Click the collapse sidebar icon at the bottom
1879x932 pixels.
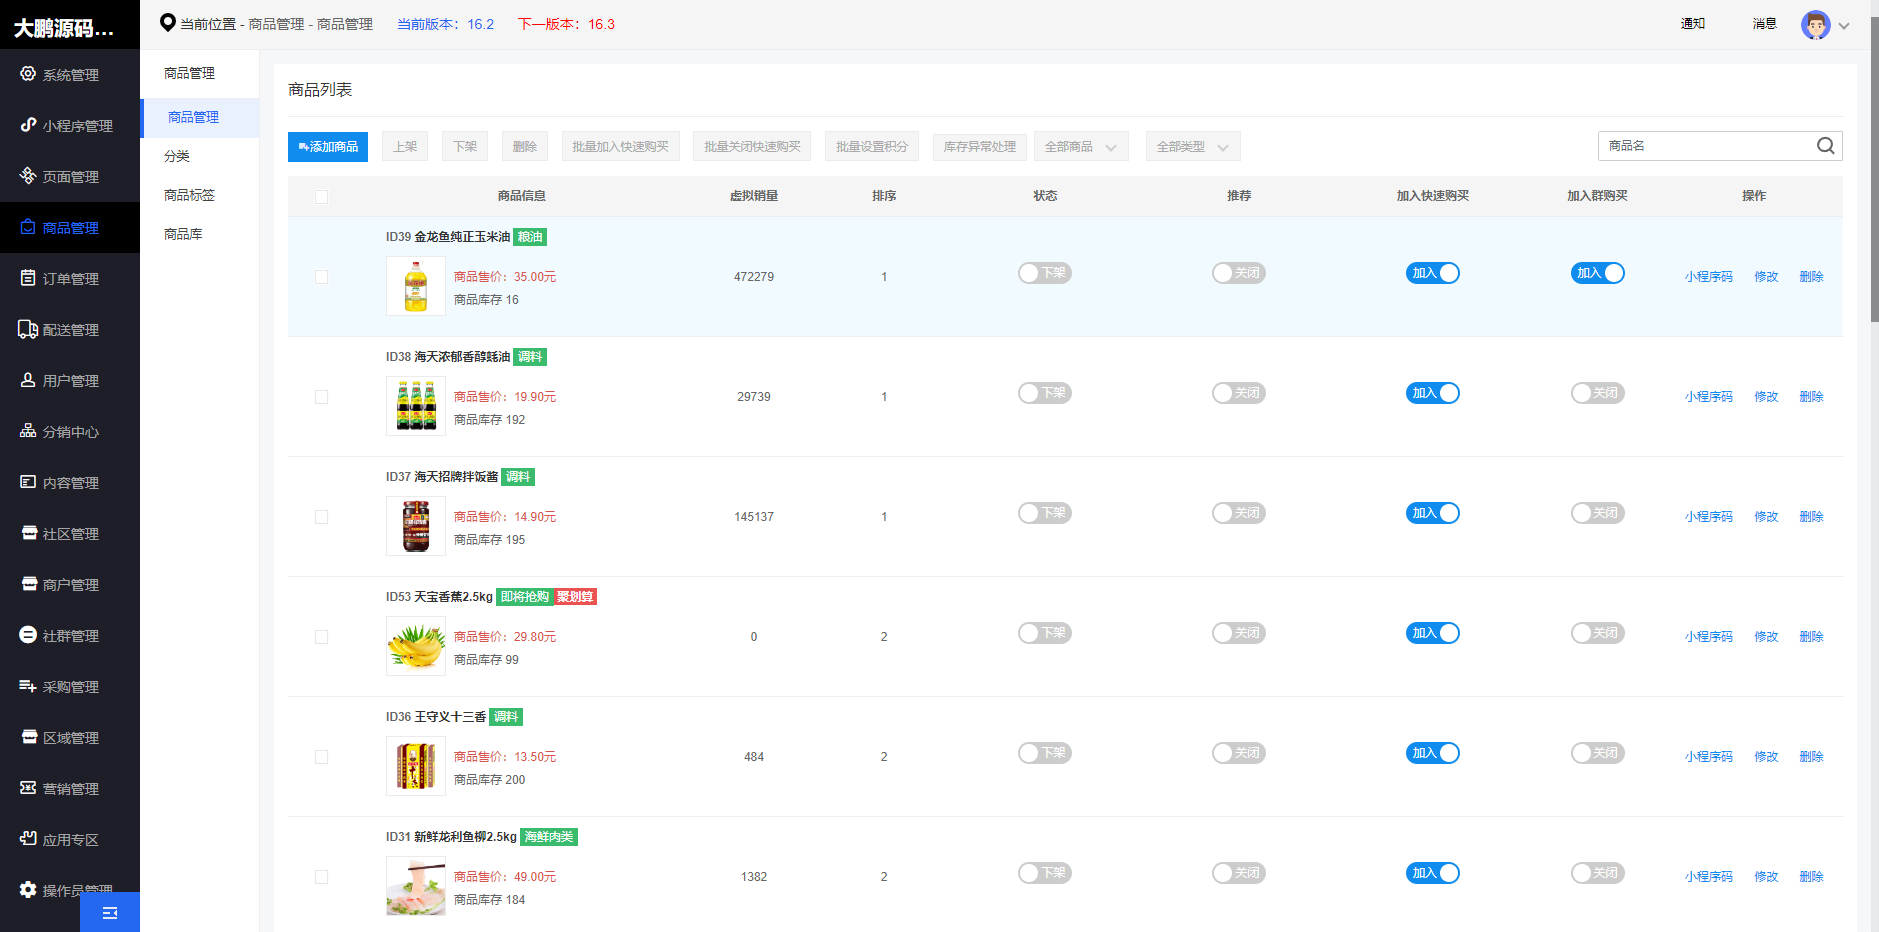coord(110,912)
